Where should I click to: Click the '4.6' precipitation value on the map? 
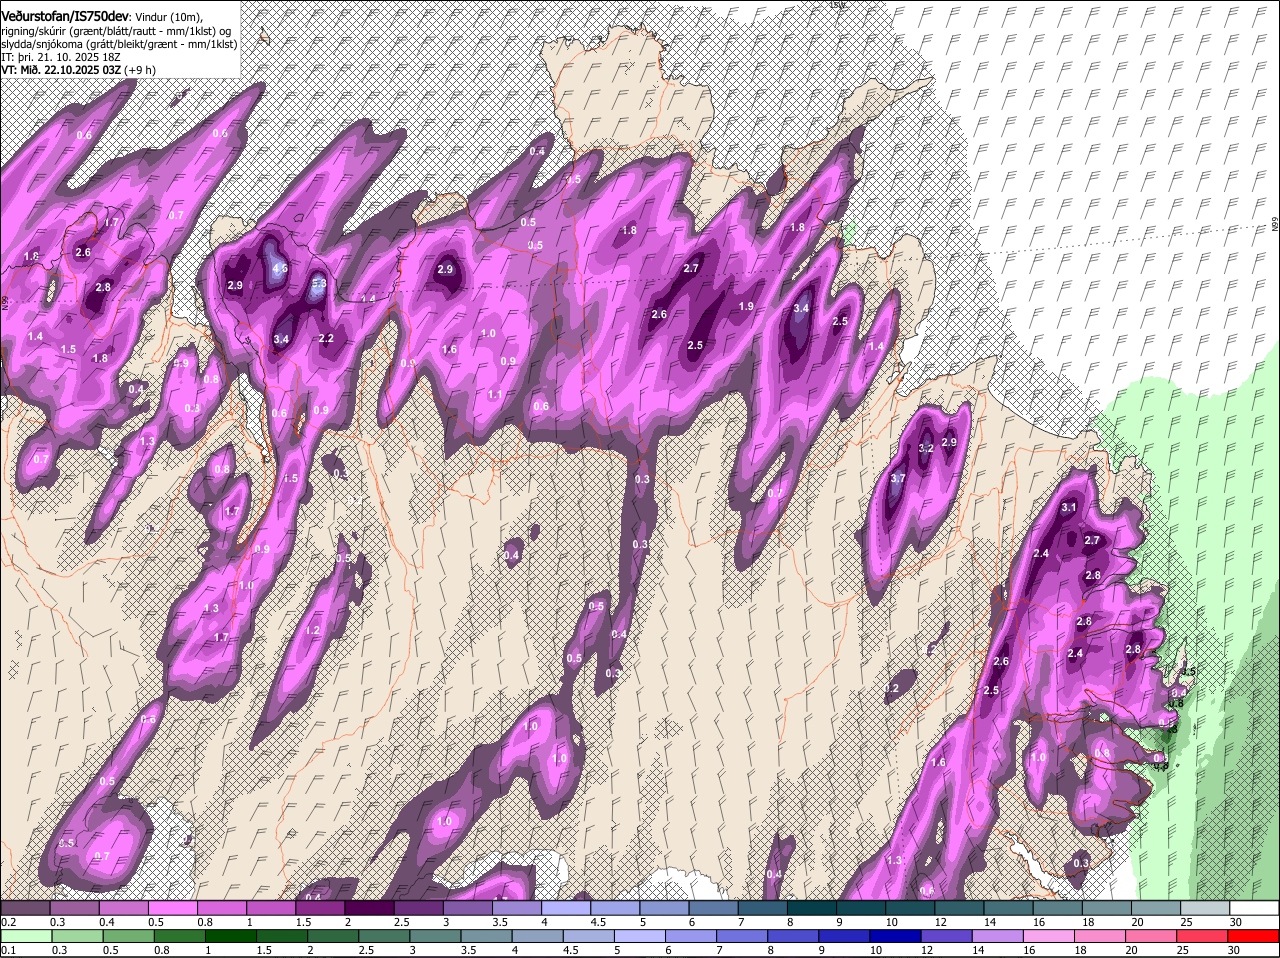[280, 269]
